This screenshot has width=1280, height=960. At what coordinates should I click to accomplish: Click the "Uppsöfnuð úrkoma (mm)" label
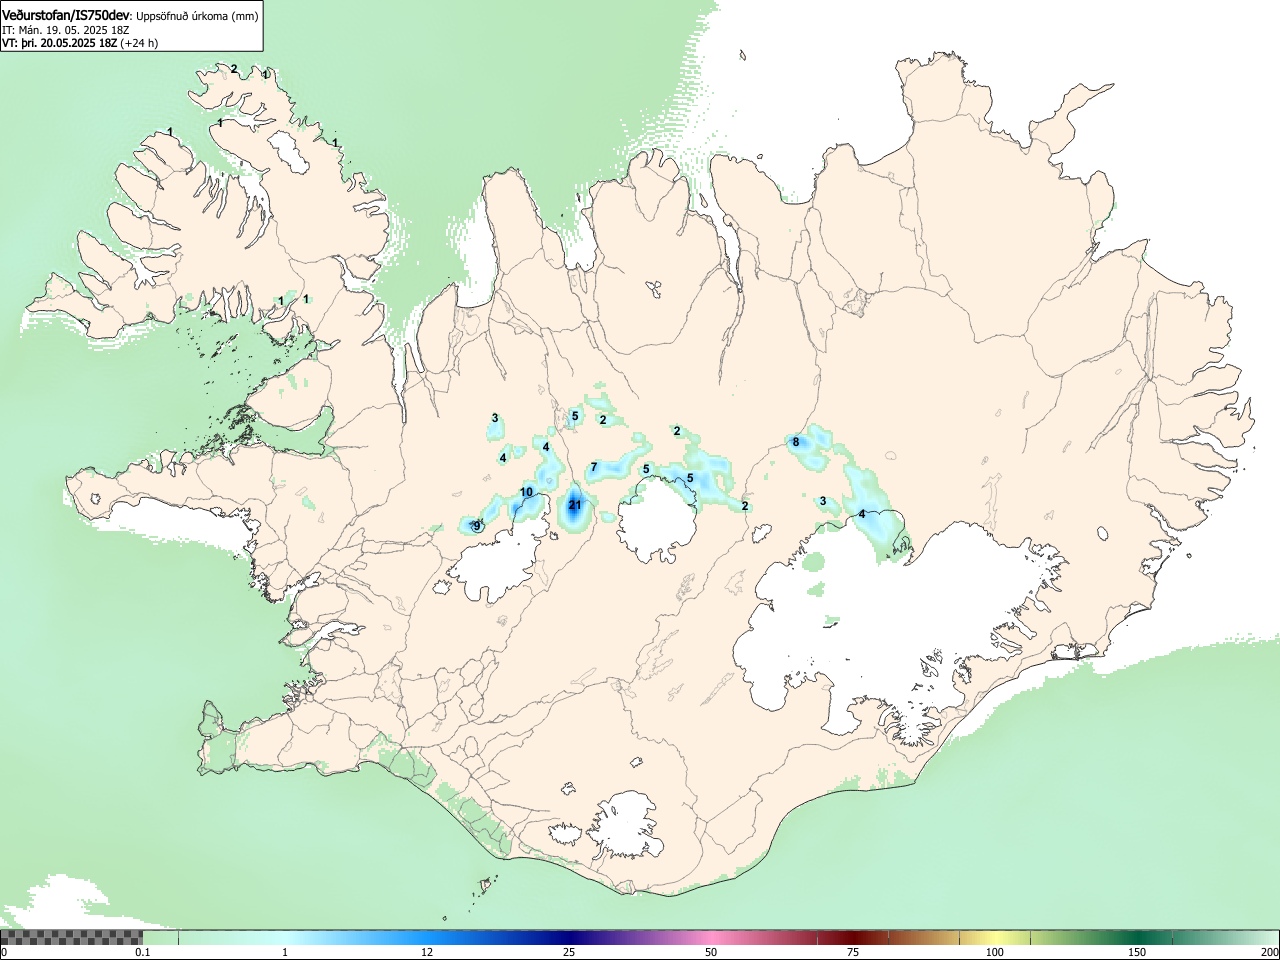197,16
